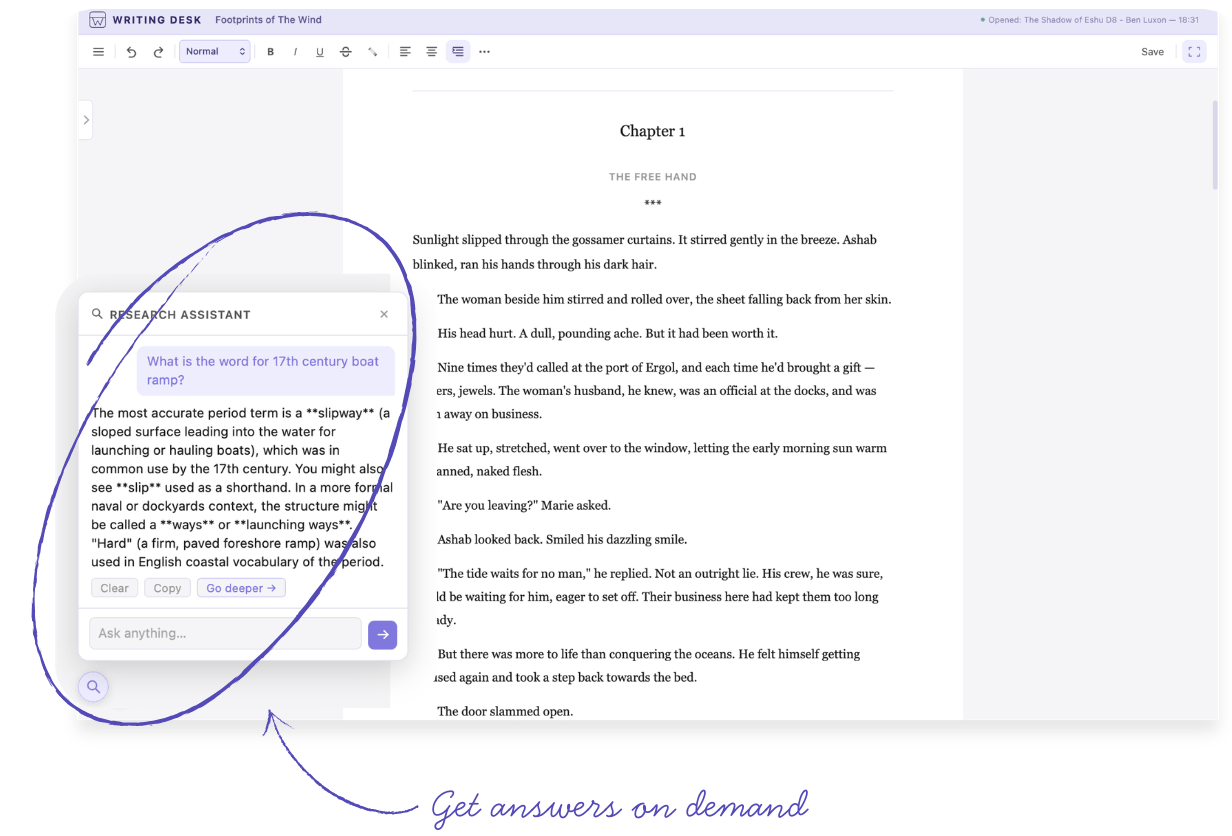Center-align the text

[x=432, y=52]
